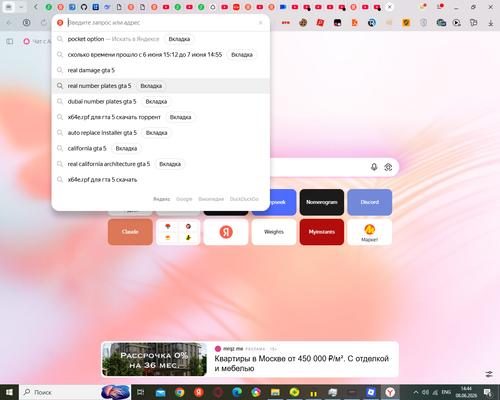500x400 pixels.
Task: Open the downloads arrow icon
Action: 490,23
